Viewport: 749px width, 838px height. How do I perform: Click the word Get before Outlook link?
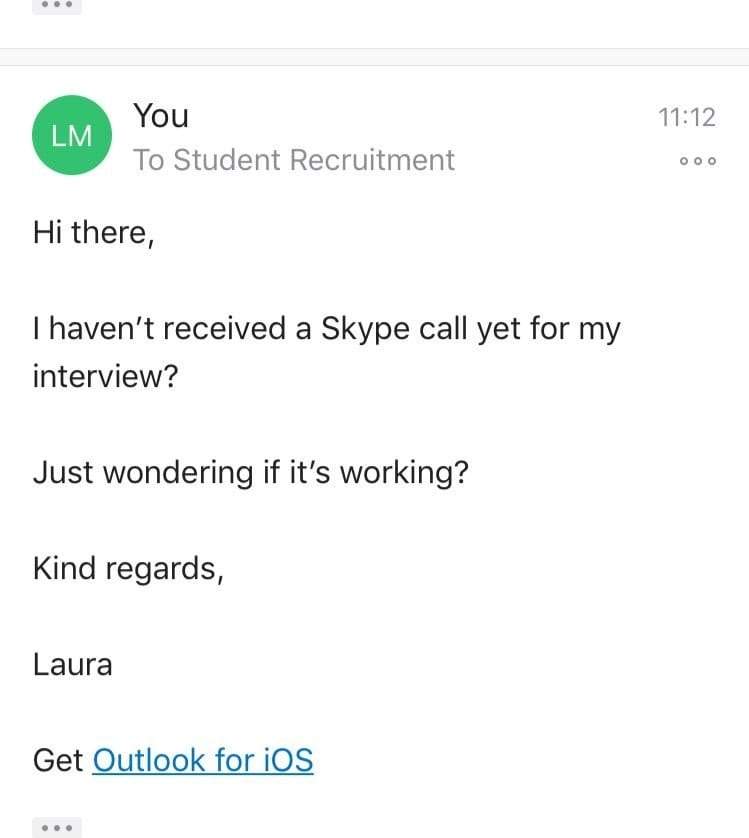tap(58, 760)
